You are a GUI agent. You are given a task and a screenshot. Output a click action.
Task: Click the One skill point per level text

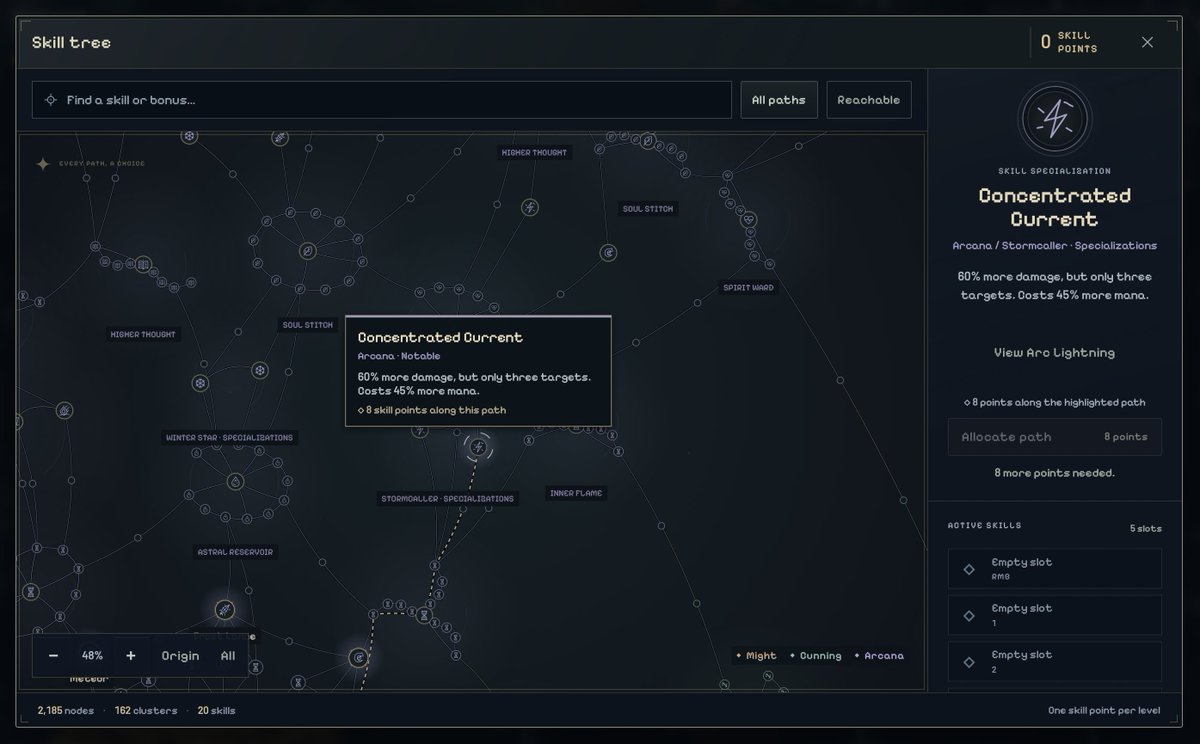point(1104,711)
